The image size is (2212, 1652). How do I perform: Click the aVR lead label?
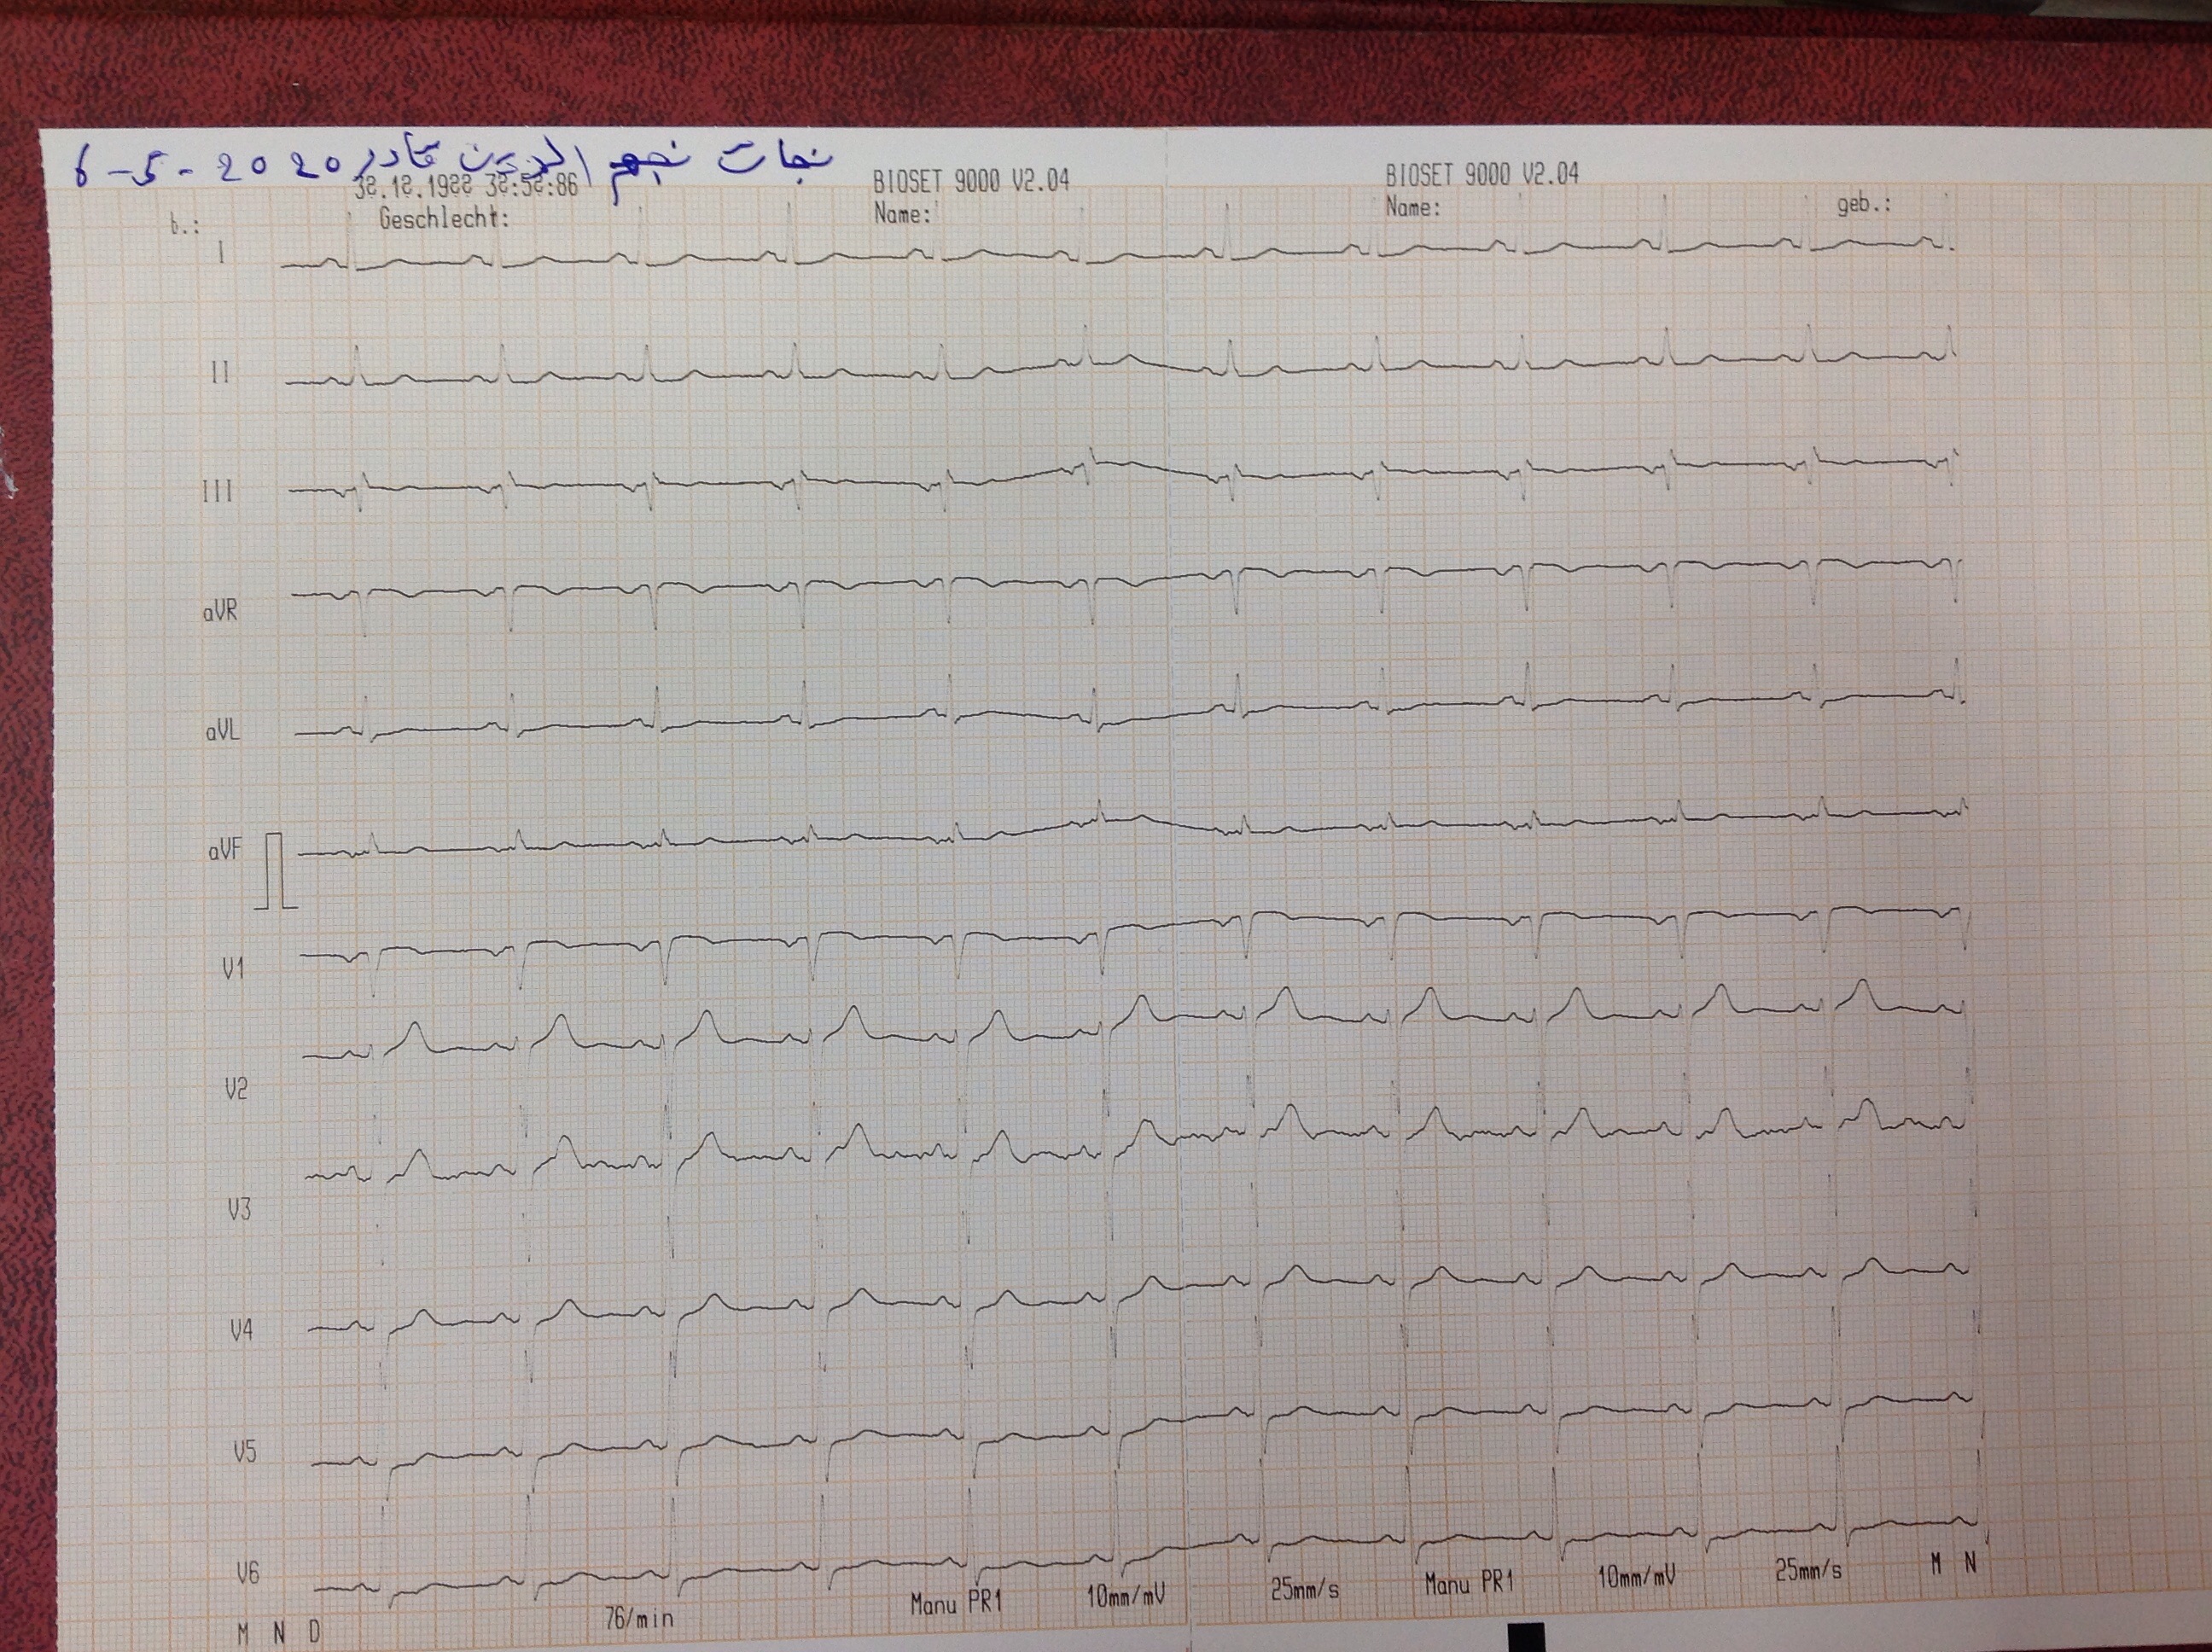(220, 611)
